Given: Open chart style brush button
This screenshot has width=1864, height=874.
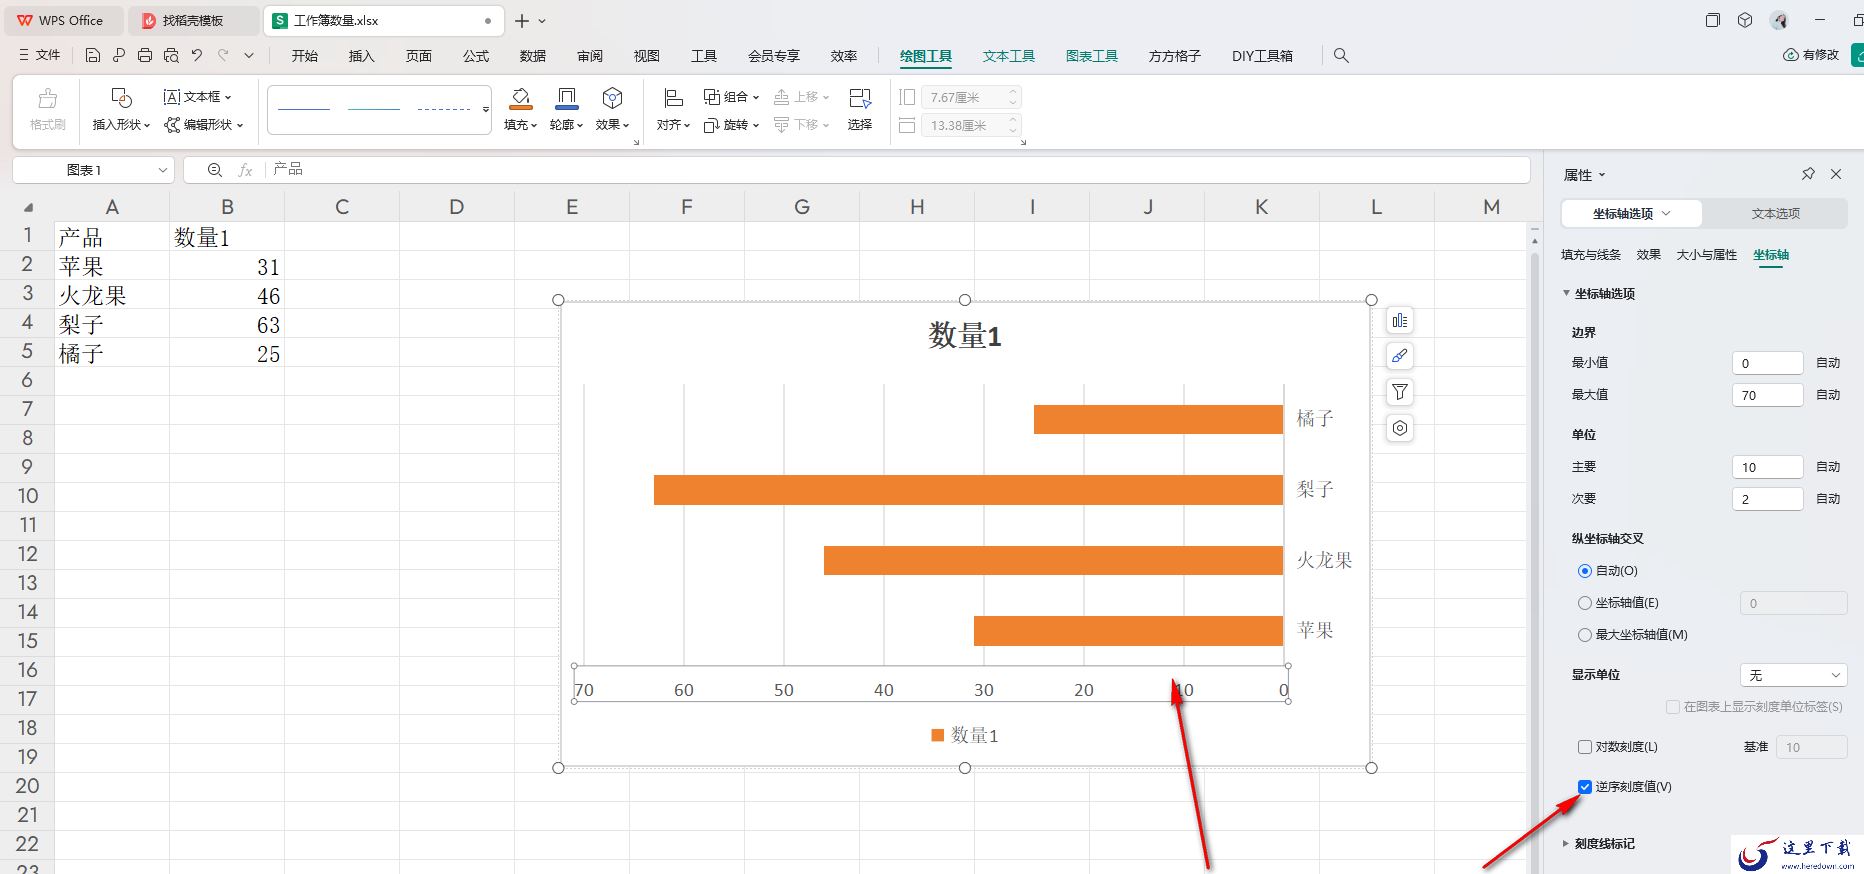Looking at the screenshot, I should (x=1400, y=356).
